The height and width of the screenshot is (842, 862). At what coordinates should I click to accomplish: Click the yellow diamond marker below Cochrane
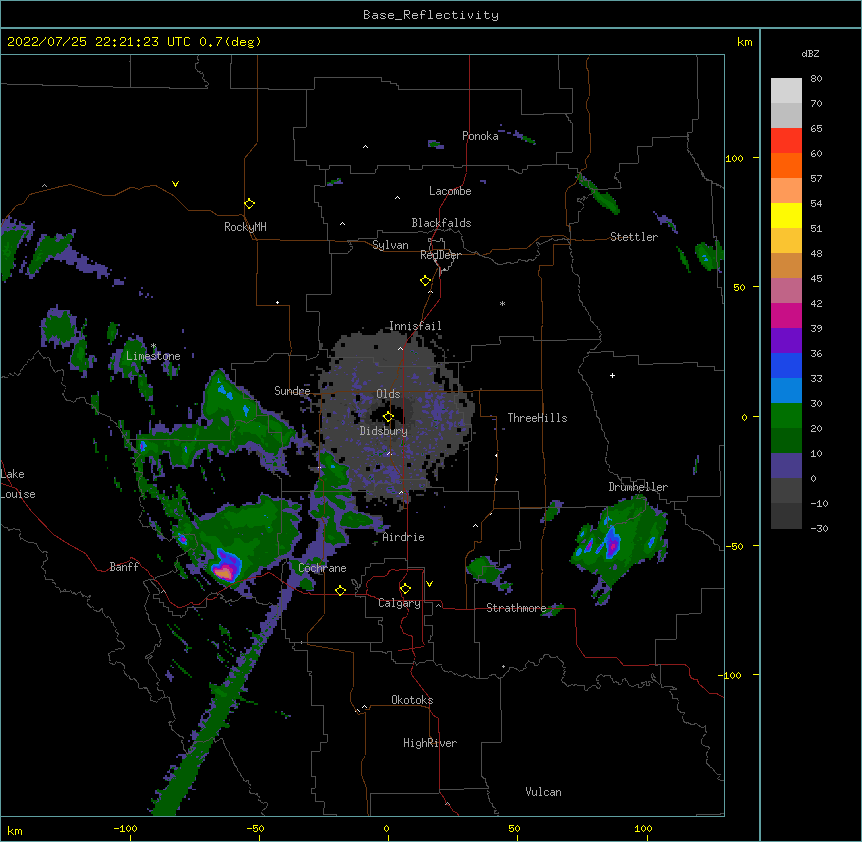340,590
